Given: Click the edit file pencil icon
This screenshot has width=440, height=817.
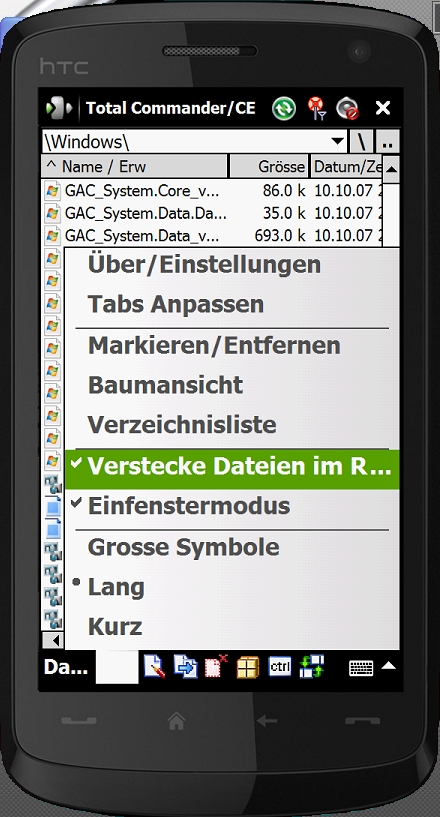Looking at the screenshot, I should click(x=154, y=667).
